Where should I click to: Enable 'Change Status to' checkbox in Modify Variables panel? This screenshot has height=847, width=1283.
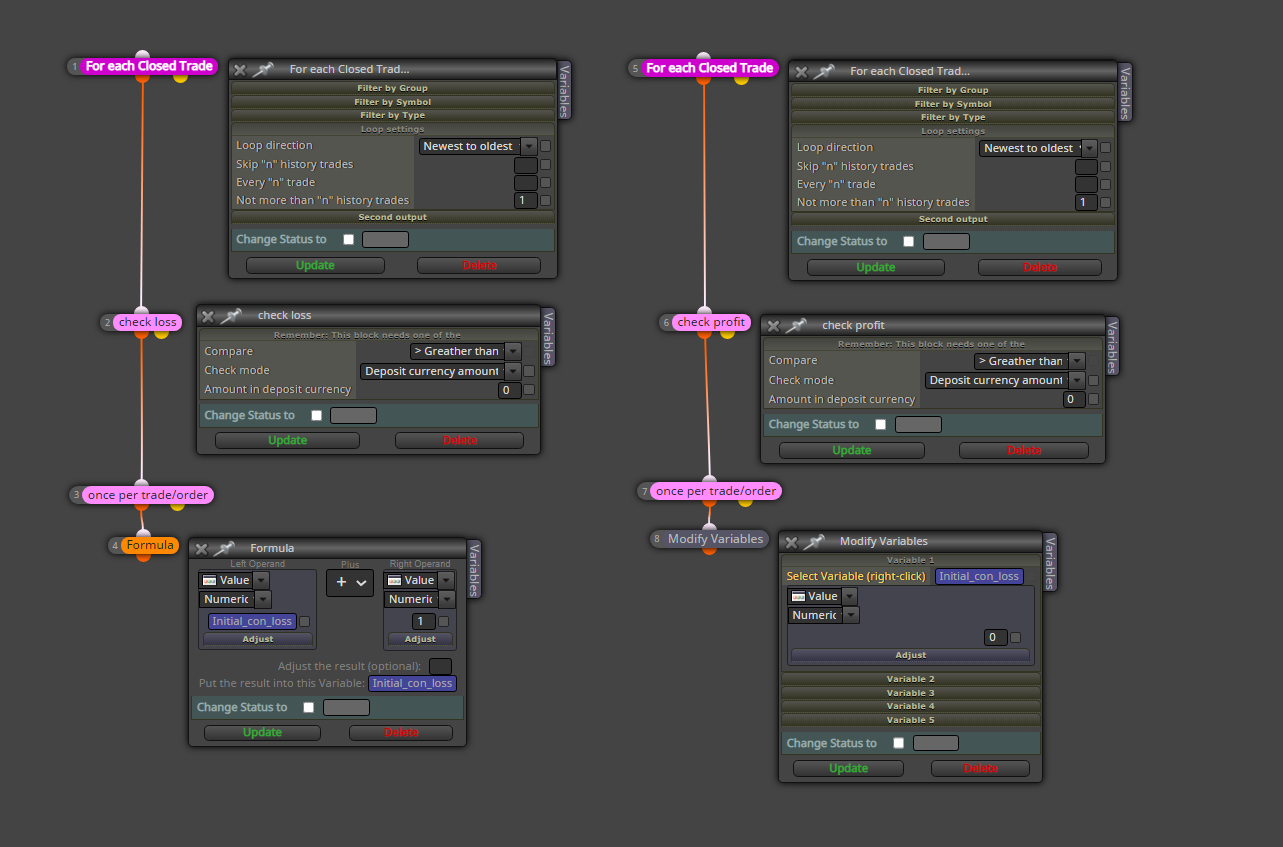[x=898, y=743]
